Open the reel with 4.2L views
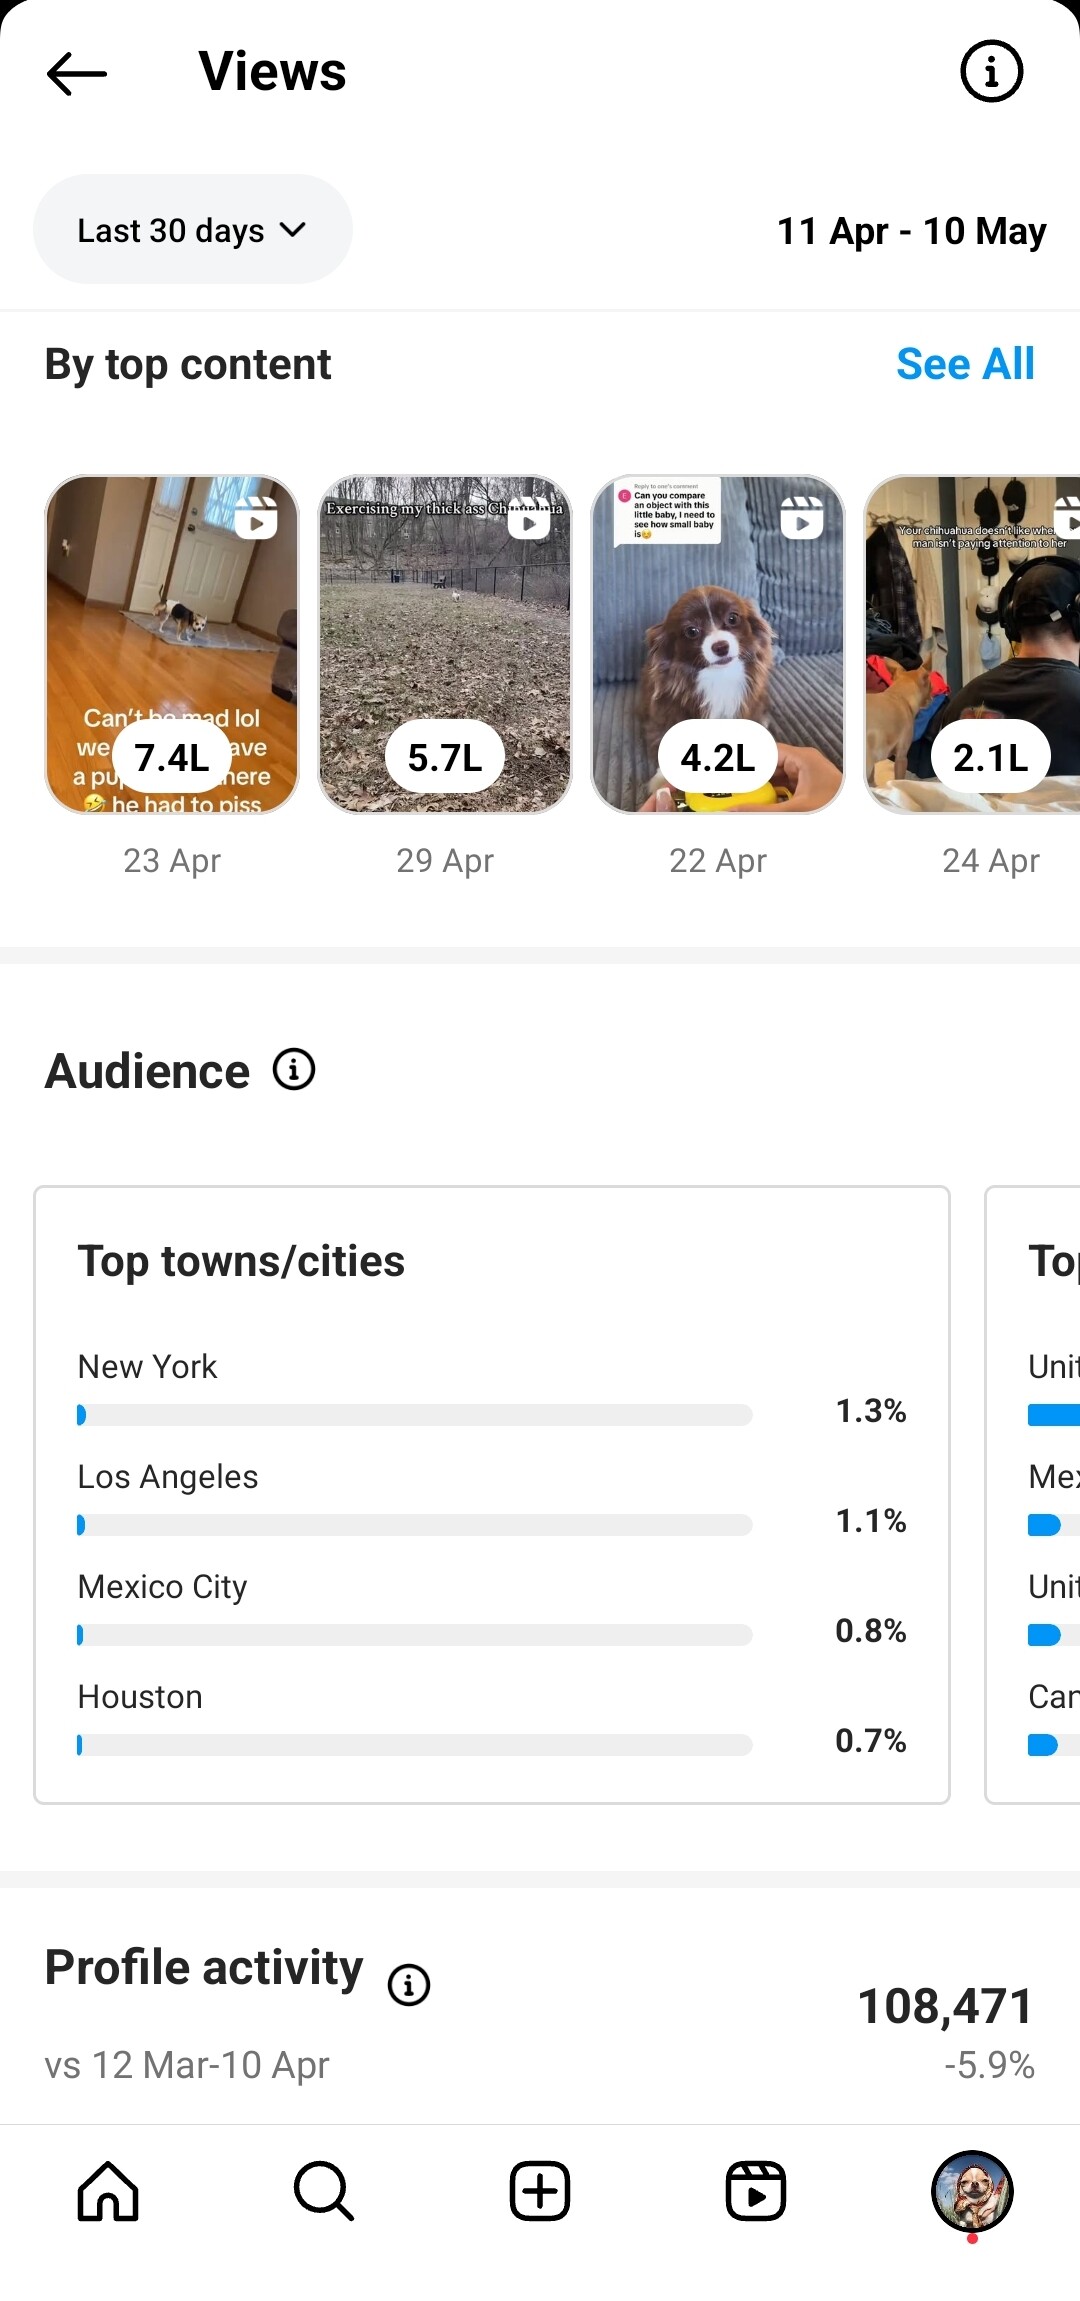 coord(718,644)
